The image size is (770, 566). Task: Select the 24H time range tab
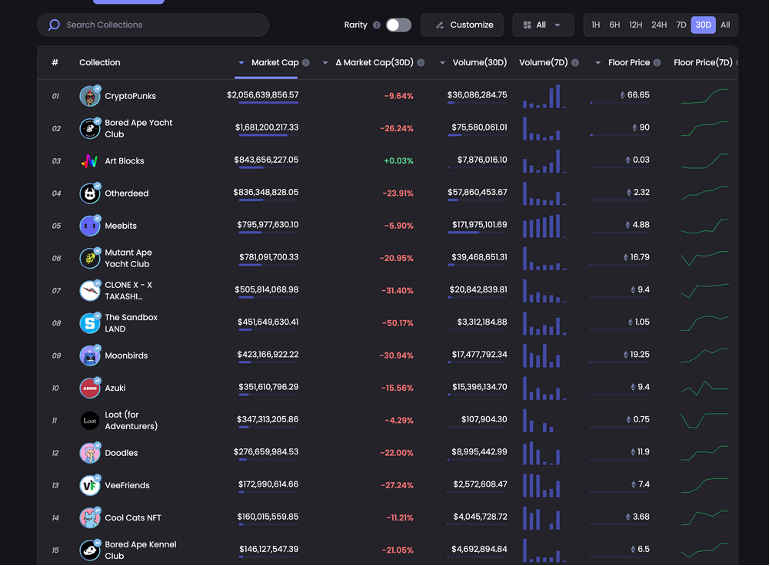pyautogui.click(x=659, y=25)
